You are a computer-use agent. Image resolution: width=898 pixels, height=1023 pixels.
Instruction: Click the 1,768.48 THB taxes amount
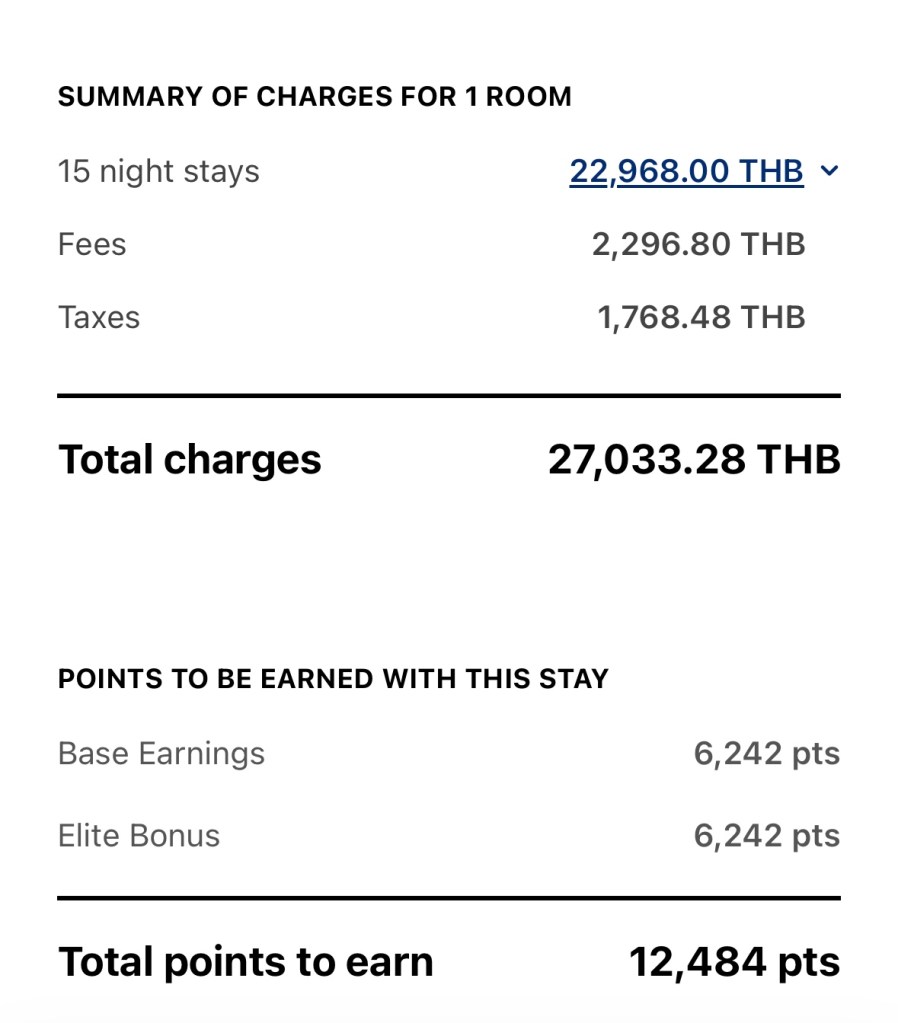[x=701, y=317]
